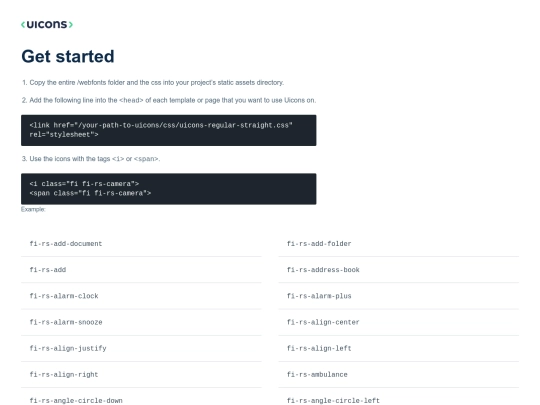
Task: Click the fi-rs-add entry
Action: pos(141,270)
